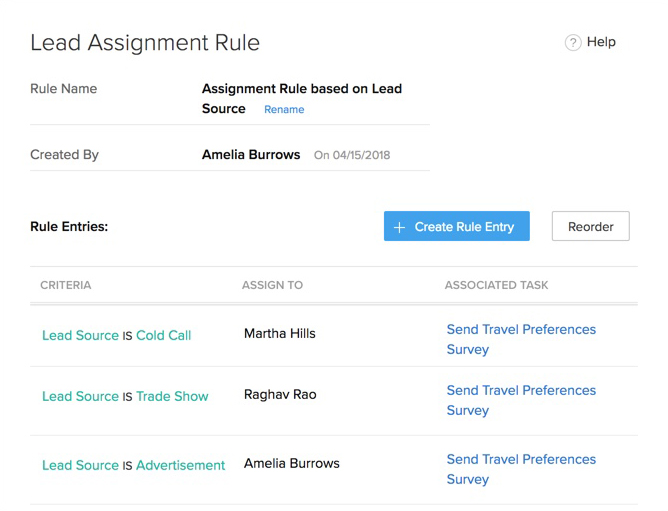Select the Martha Hills assignee cell
Screen dimensions: 668x511
tap(279, 334)
